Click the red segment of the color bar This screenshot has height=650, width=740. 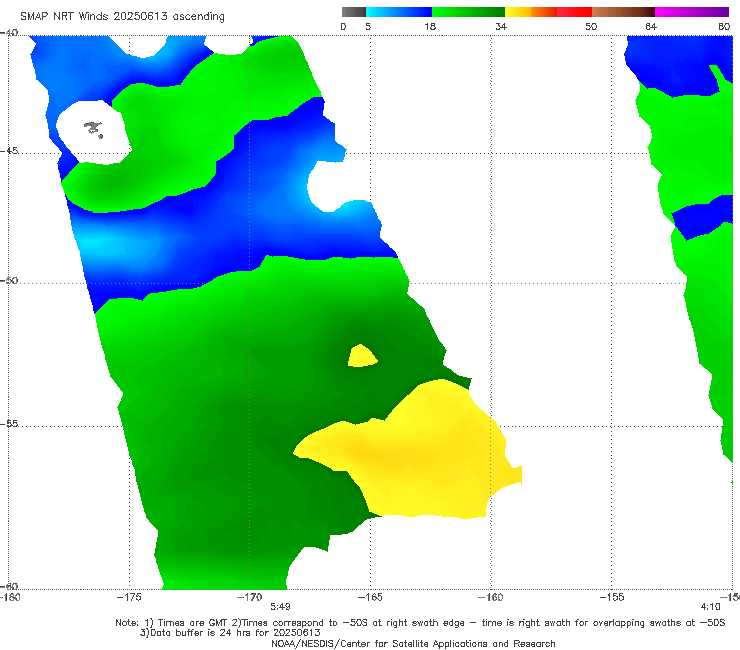pos(574,12)
